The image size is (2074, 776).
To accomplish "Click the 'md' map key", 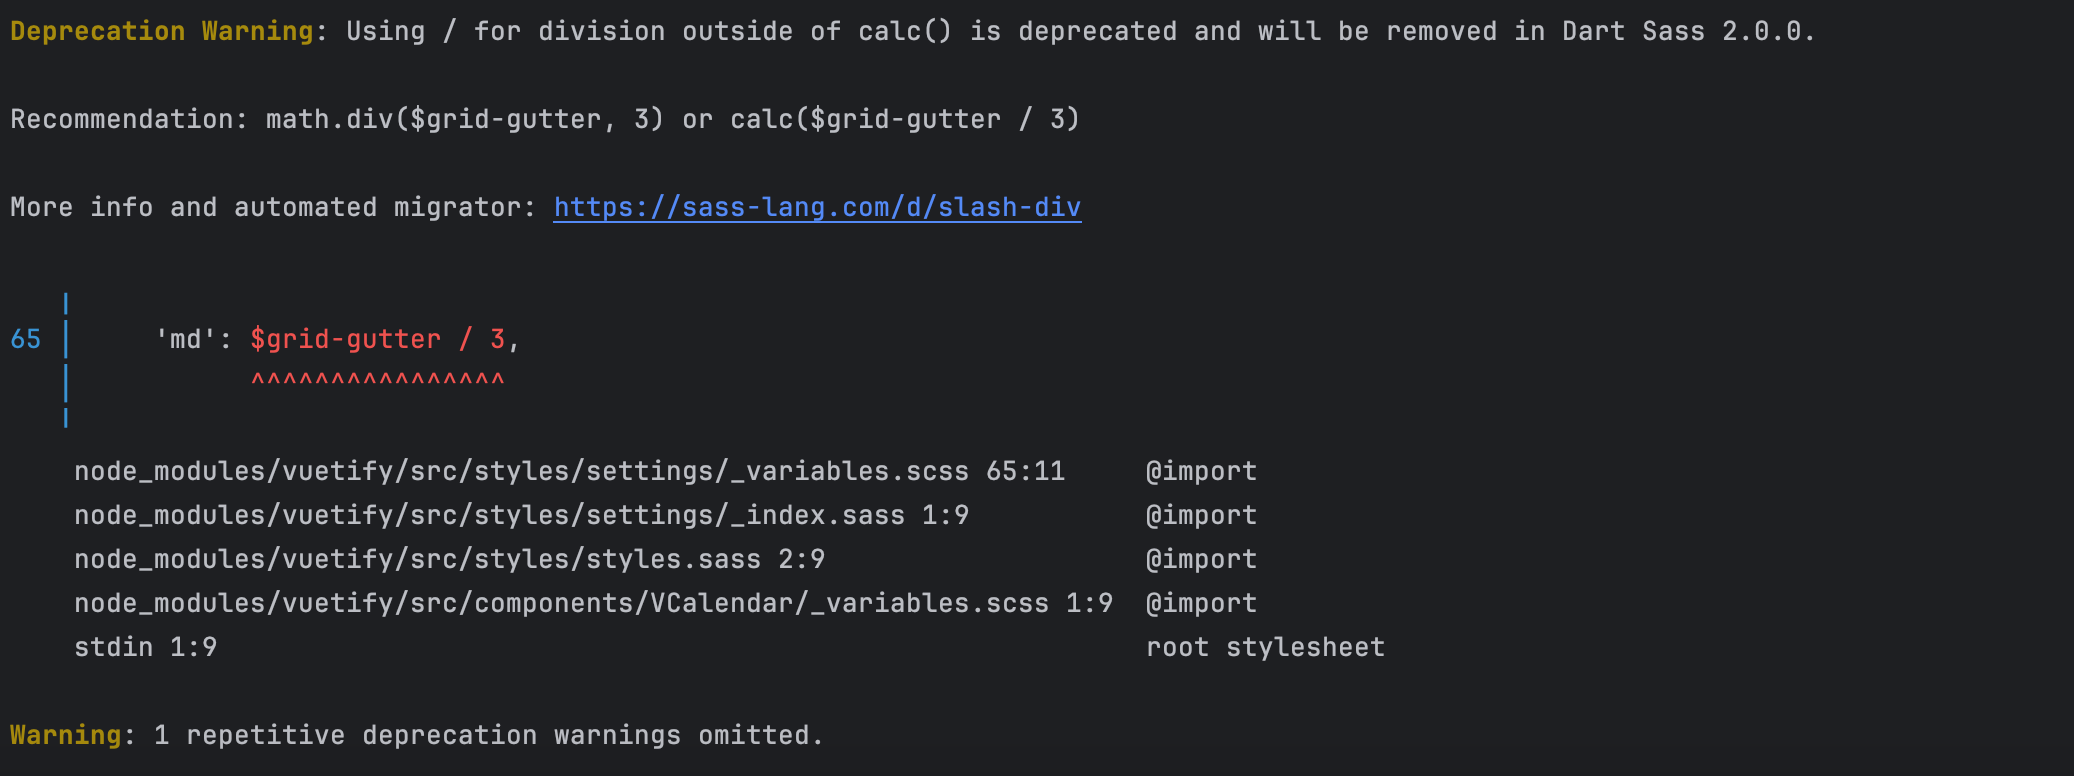I will pos(185,339).
